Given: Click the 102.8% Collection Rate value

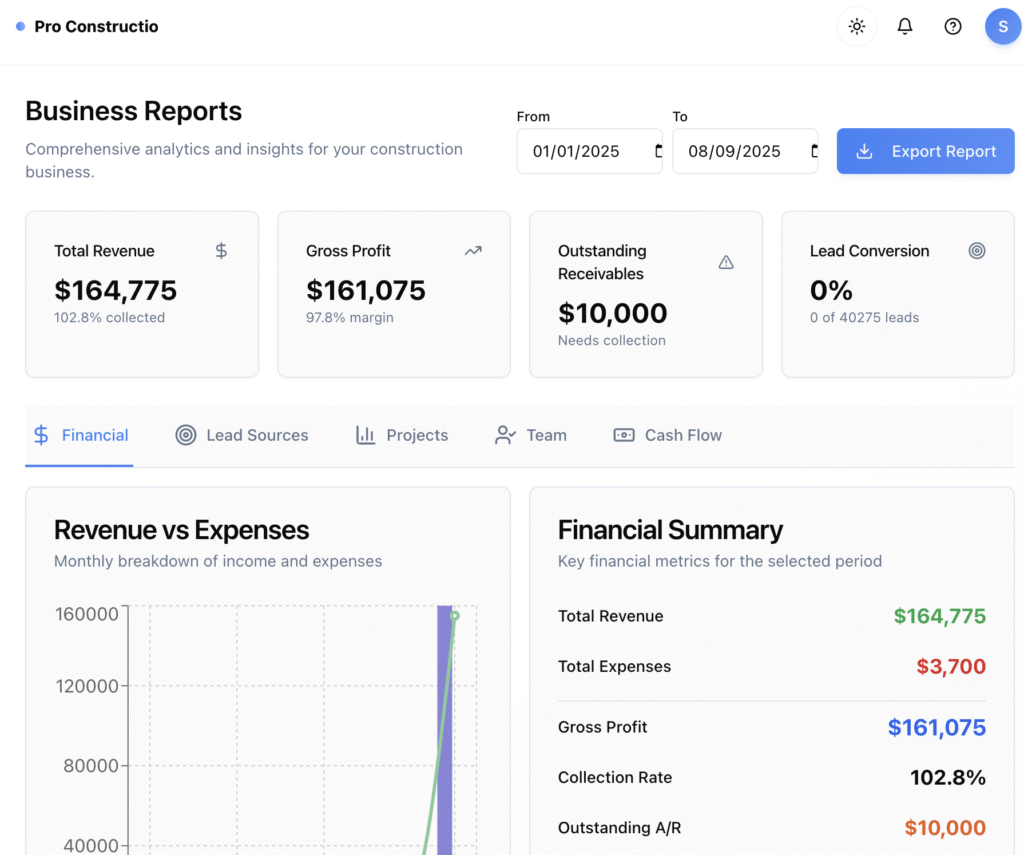Looking at the screenshot, I should point(948,777).
